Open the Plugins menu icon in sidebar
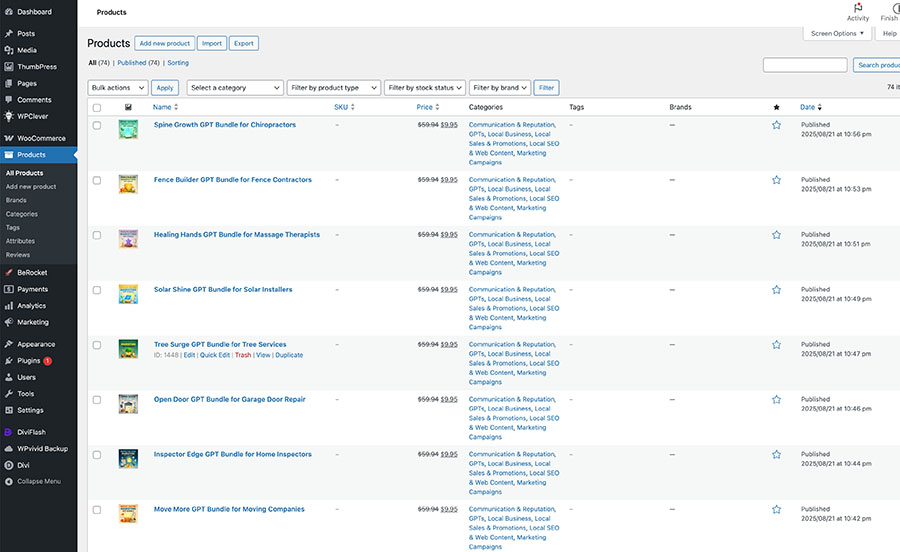Viewport: 900px width, 552px height. point(9,360)
